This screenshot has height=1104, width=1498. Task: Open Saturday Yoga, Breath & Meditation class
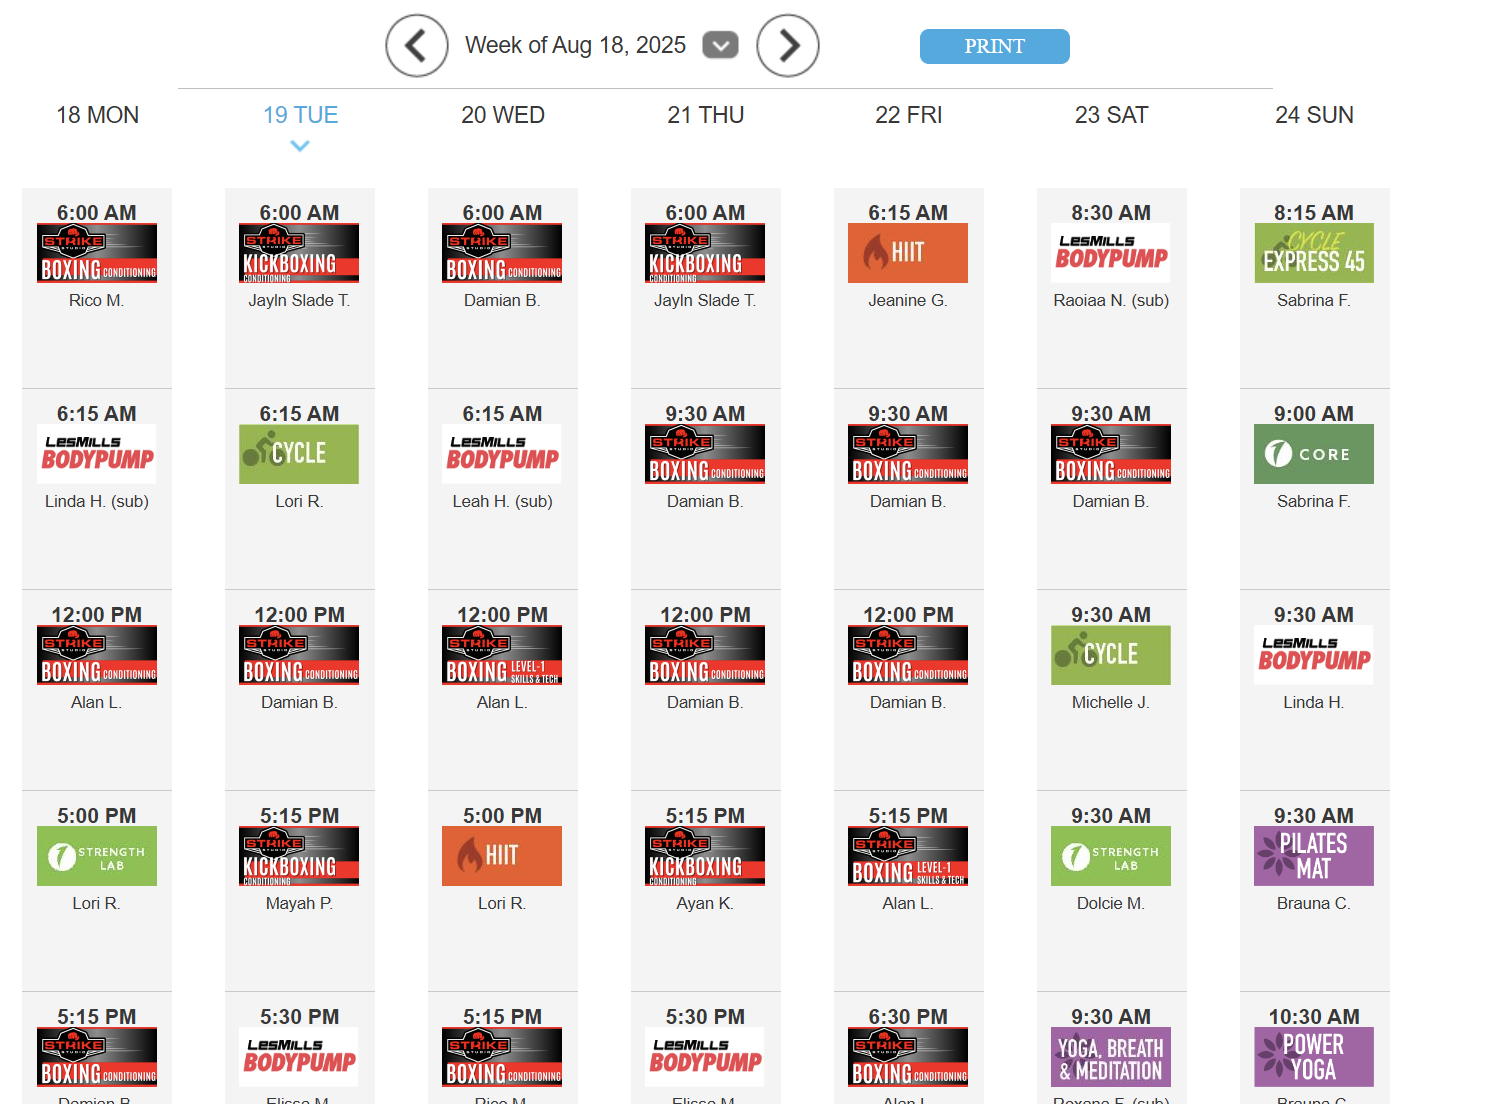1111,1057
